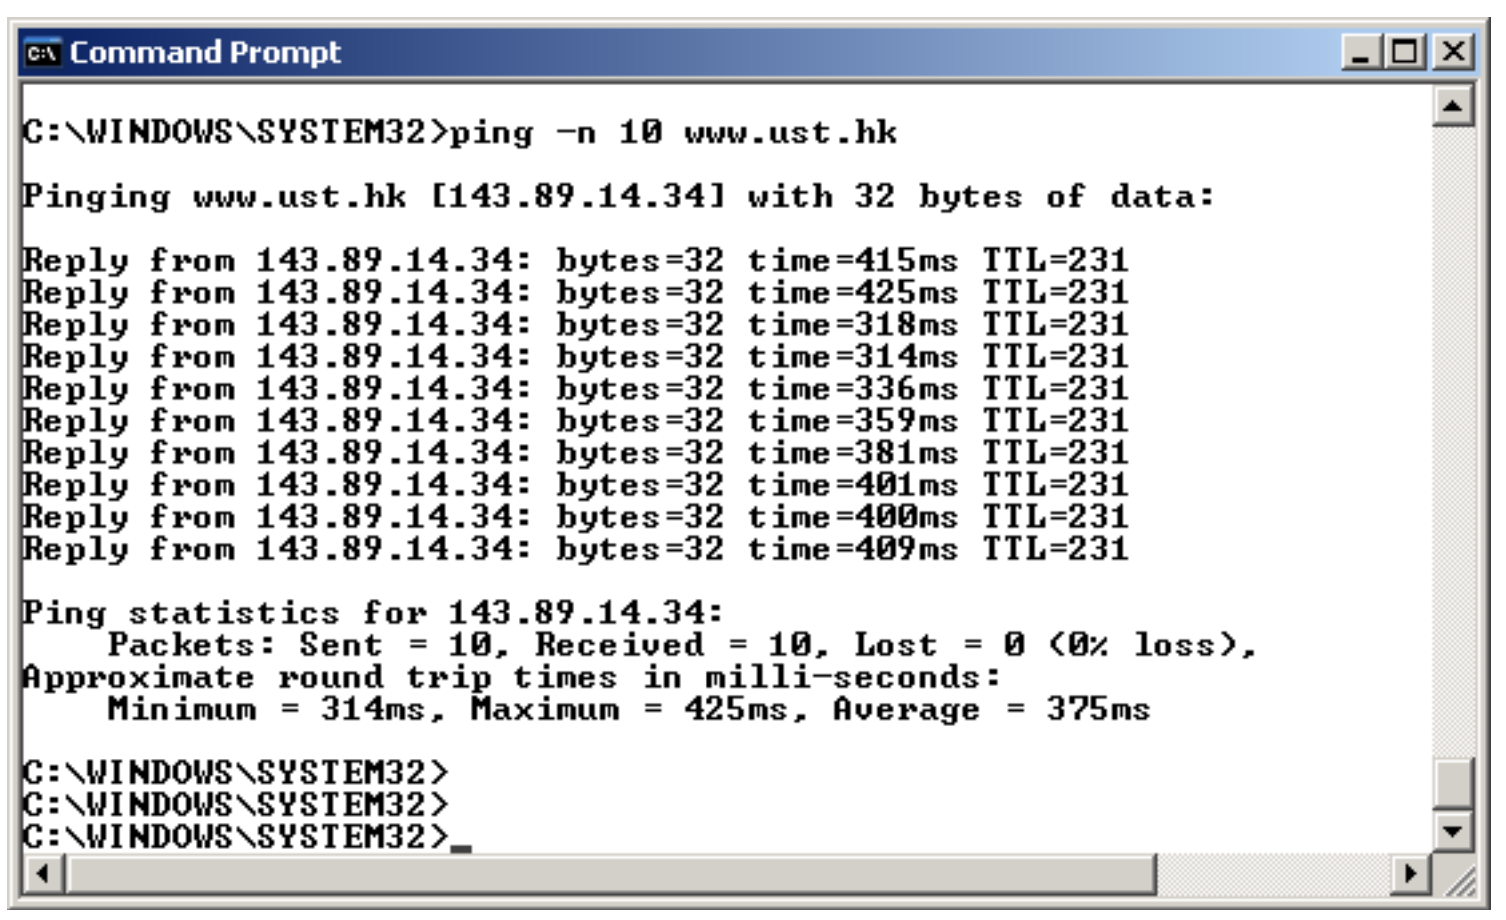Click the reply line with time=318ms
Screen dimensions: 1506x920
pos(575,325)
